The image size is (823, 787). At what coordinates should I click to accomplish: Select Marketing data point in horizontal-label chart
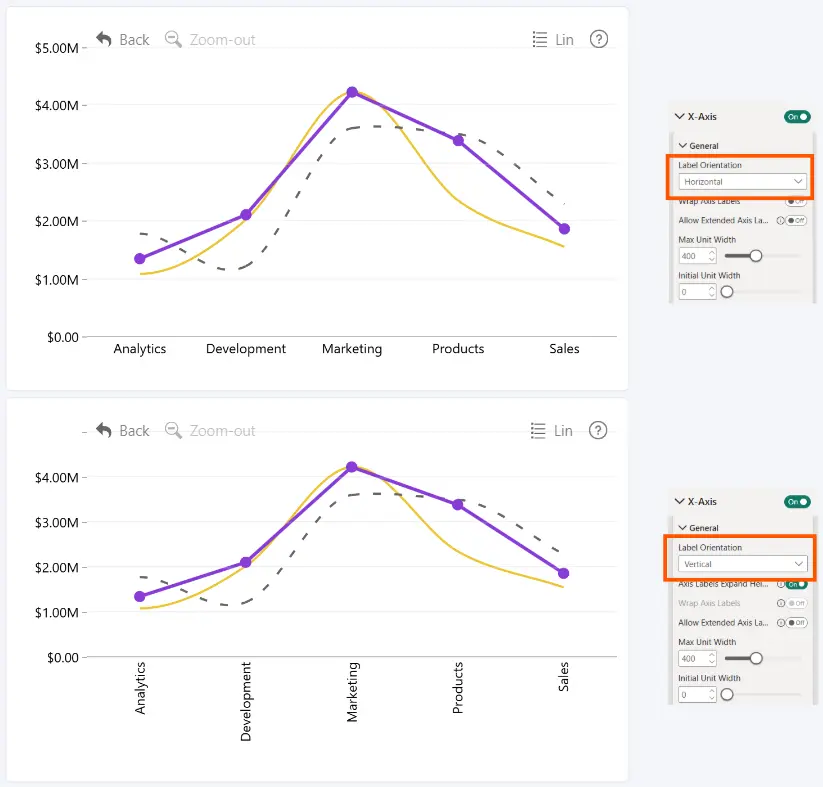coord(352,92)
